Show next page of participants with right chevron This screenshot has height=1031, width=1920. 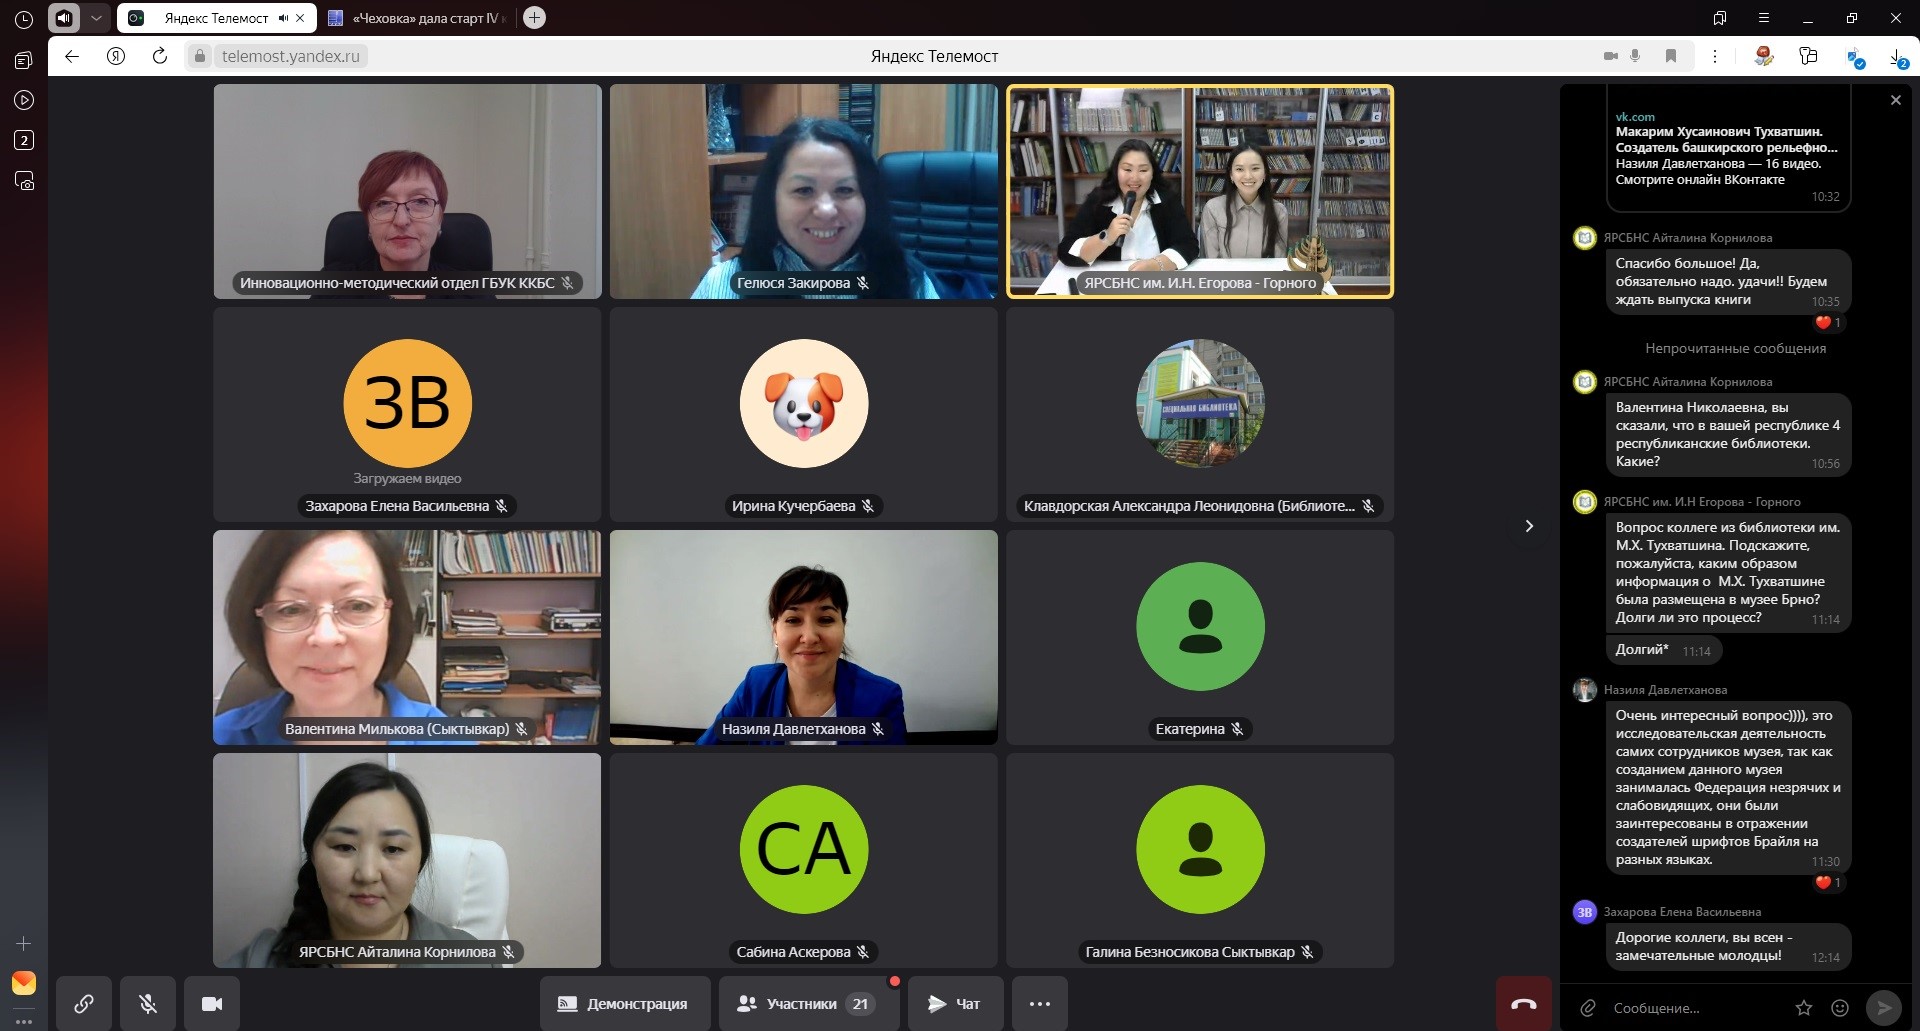click(1529, 526)
